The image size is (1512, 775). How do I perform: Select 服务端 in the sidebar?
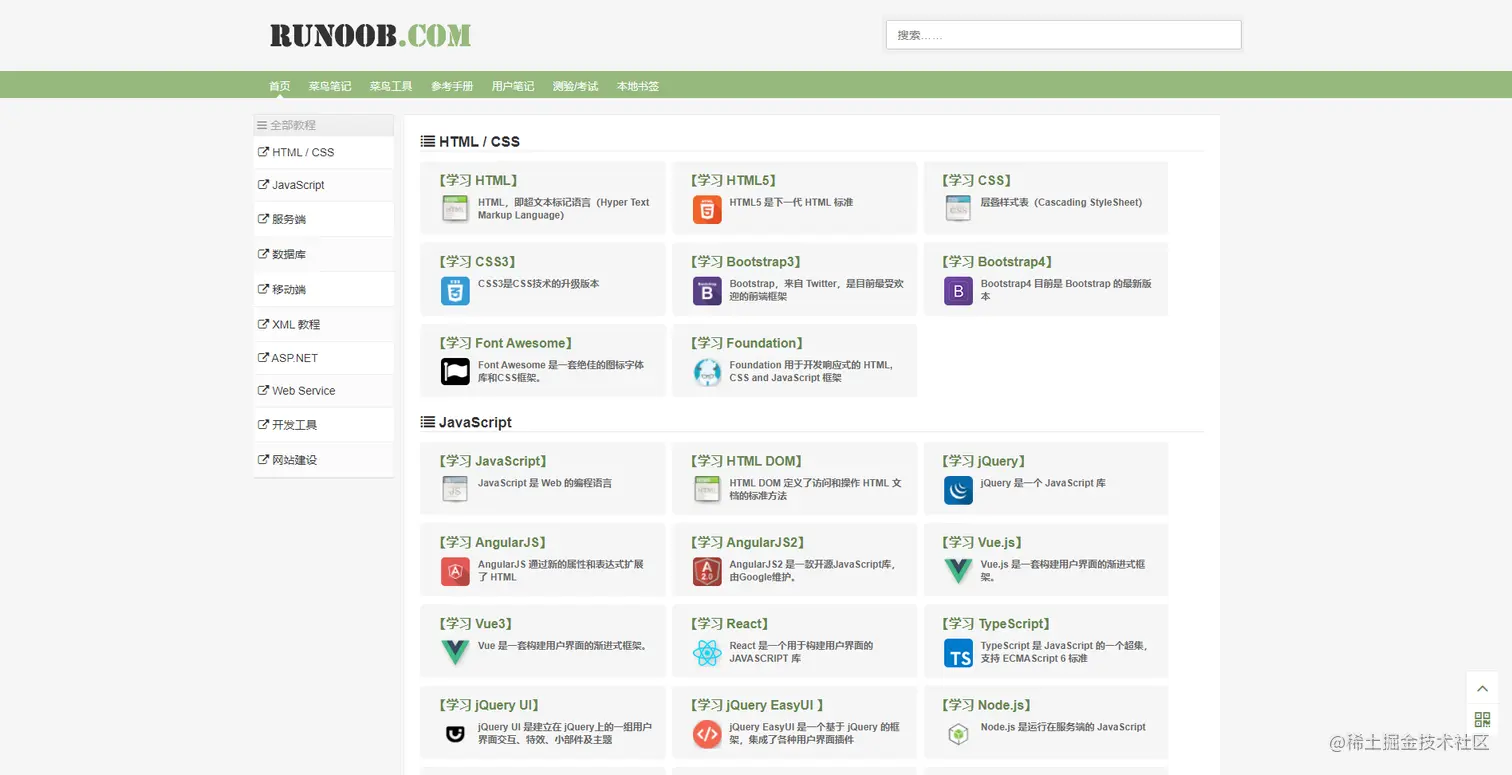coord(324,219)
